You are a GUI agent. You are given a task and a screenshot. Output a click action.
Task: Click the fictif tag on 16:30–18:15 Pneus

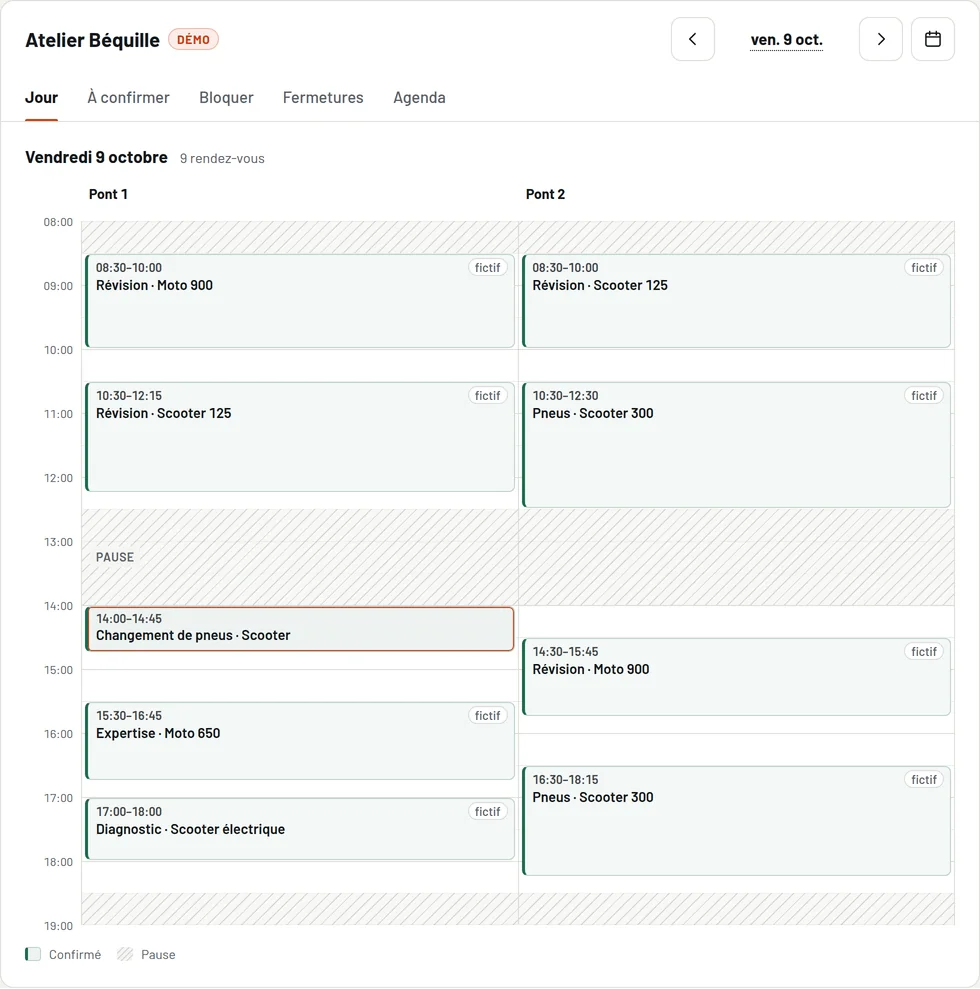tap(924, 780)
